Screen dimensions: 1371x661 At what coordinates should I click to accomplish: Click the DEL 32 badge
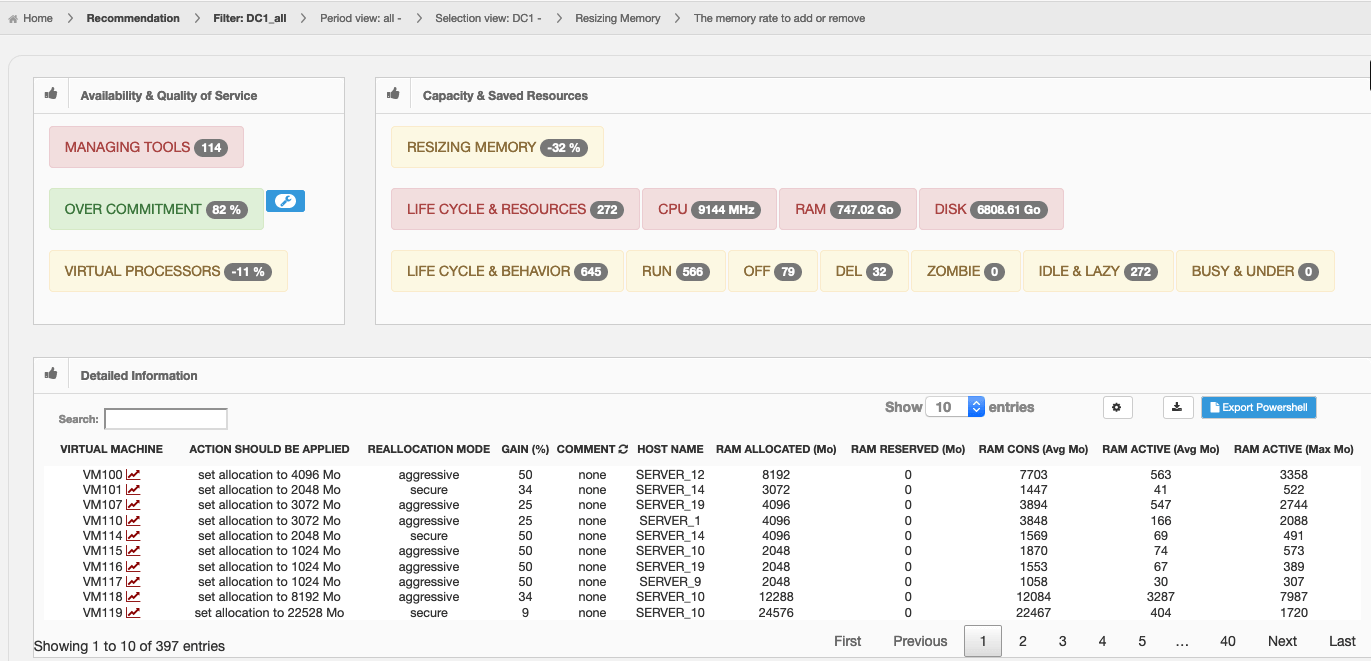point(864,271)
